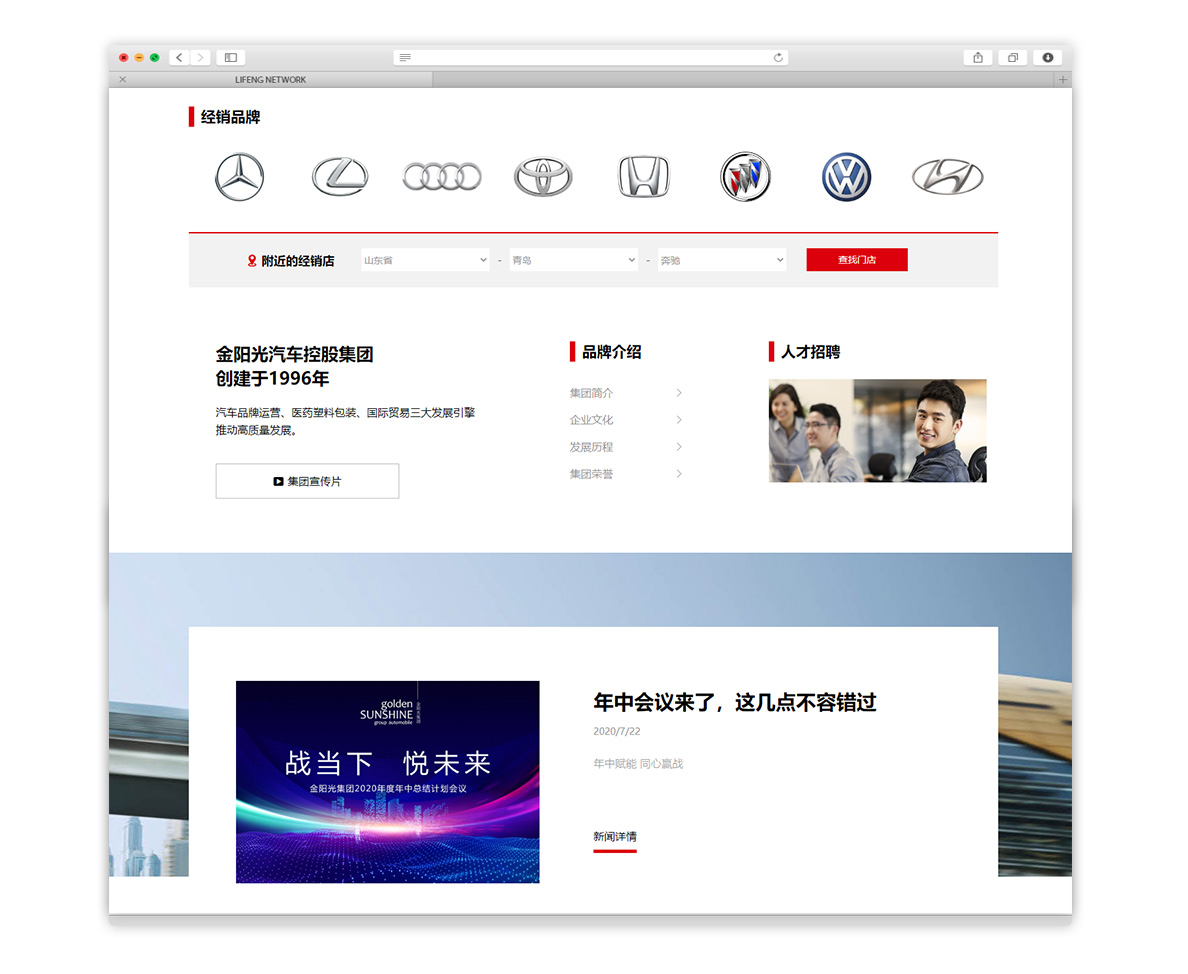Viewport: 1188px width, 974px height.
Task: Open the 青岛 city dropdown
Action: click(x=574, y=261)
